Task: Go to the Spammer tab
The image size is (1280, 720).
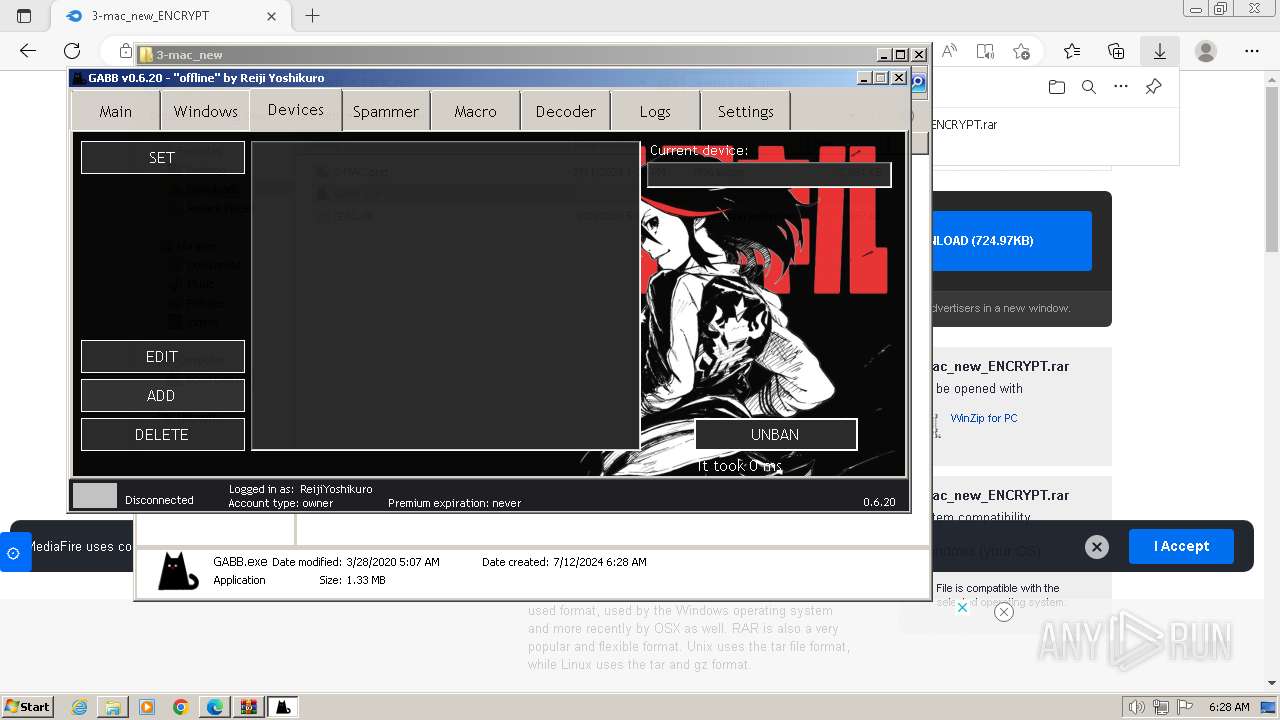Action: coord(386,111)
